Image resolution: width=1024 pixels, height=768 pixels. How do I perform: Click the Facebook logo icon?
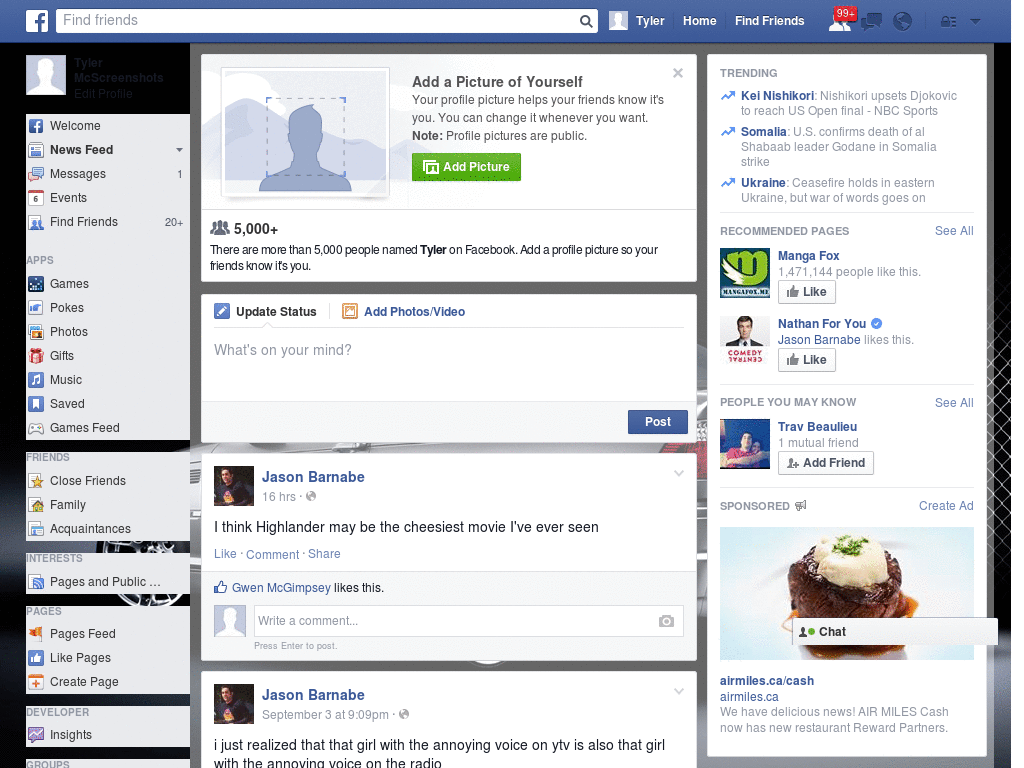coord(37,21)
